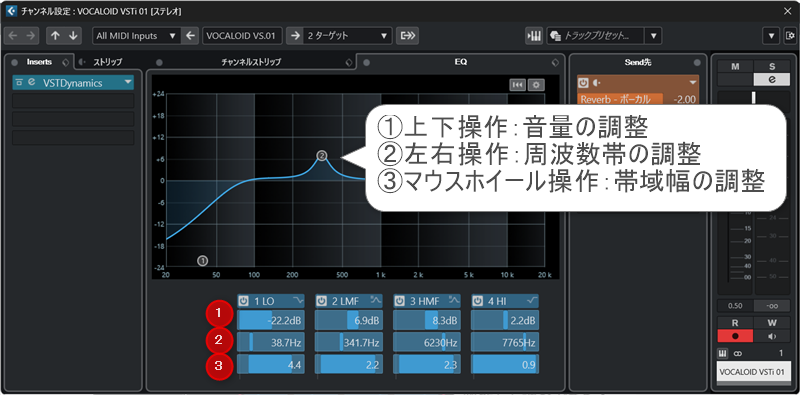The width and height of the screenshot is (800, 395).
Task: Click the トラックプリセット field
Action: (596, 36)
